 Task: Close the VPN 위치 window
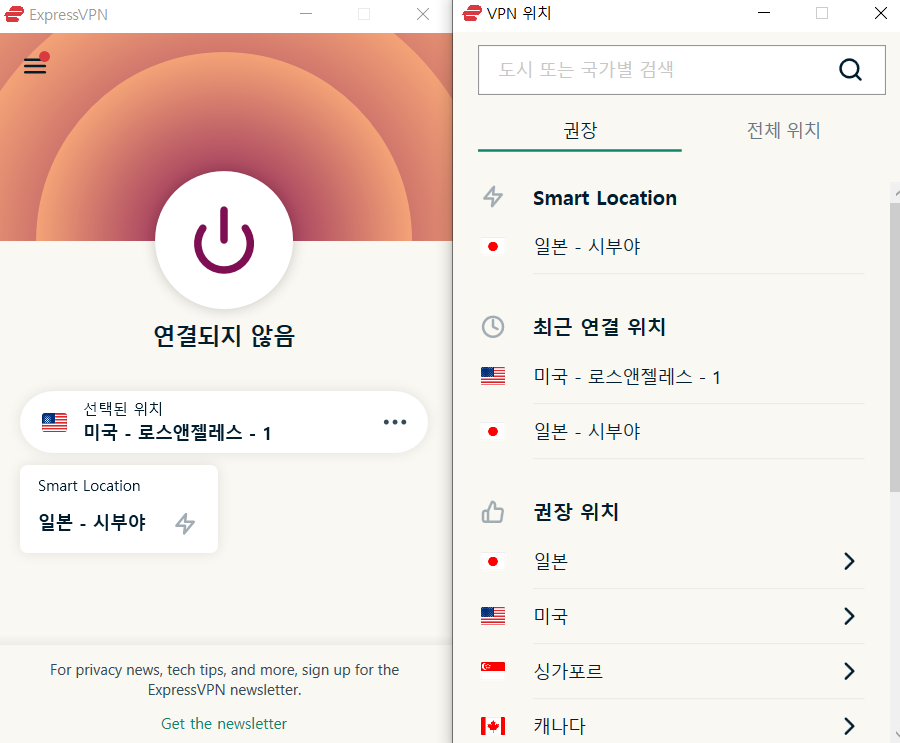pyautogui.click(x=880, y=13)
